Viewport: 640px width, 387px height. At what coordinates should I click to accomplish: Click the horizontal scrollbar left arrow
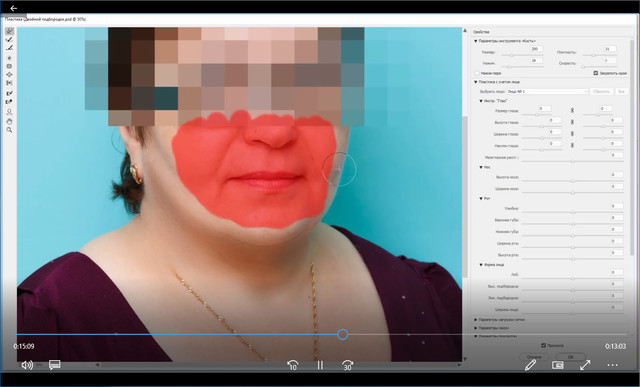pos(97,365)
